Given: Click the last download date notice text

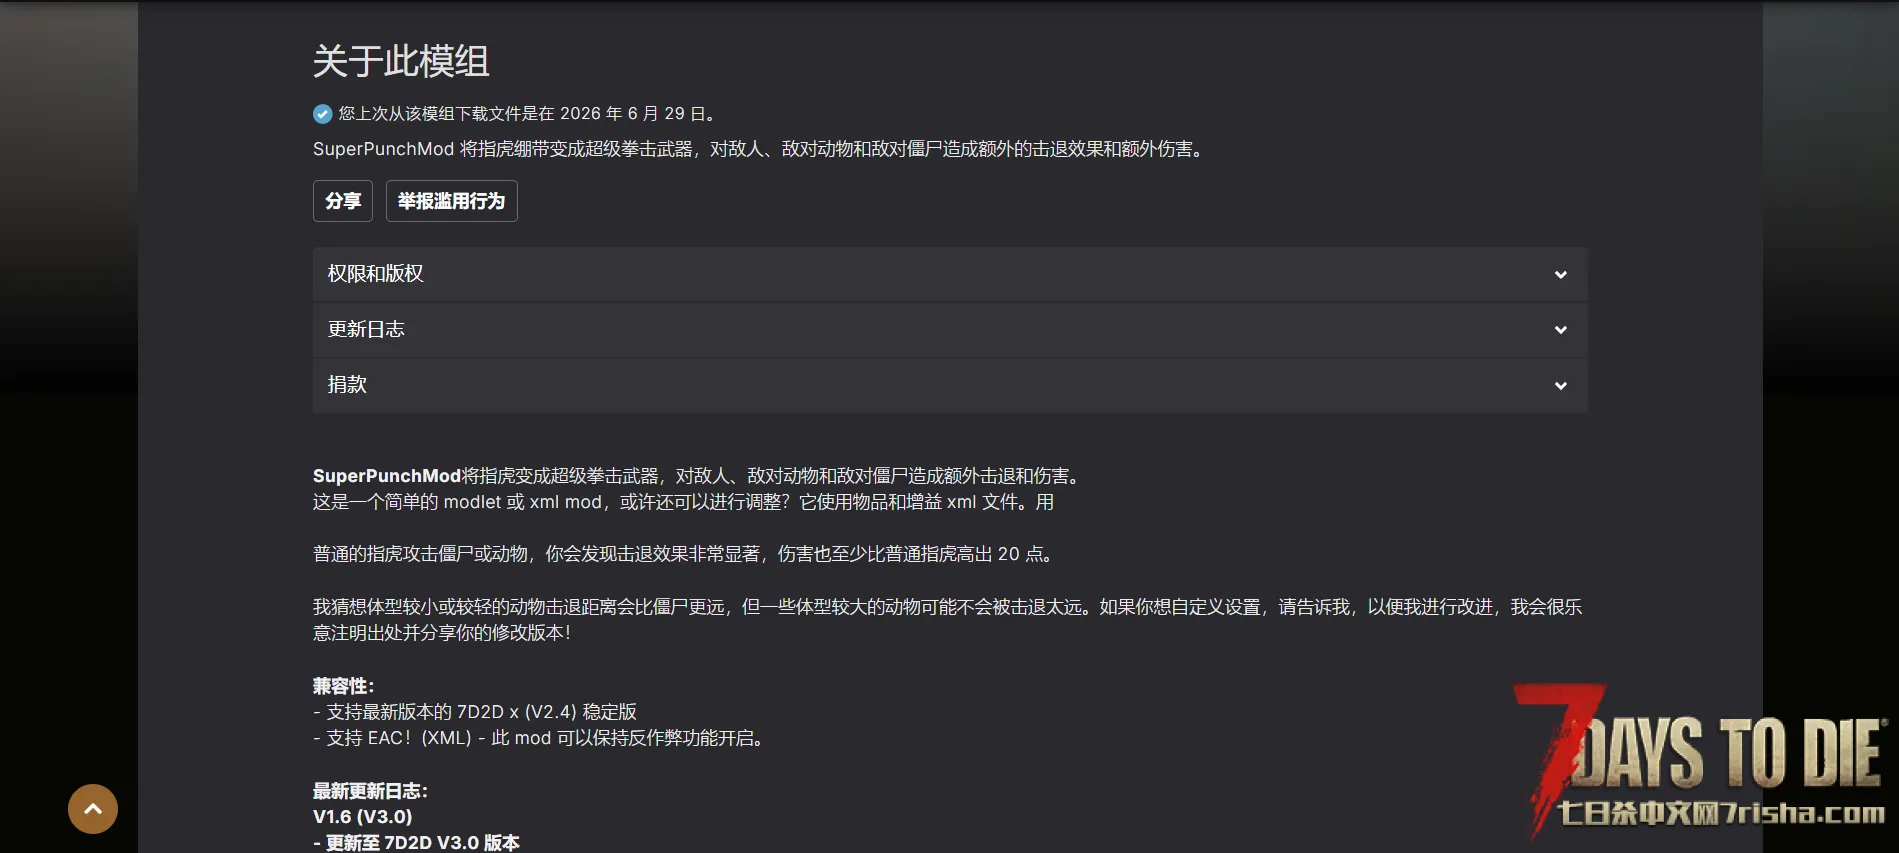Looking at the screenshot, I should 530,114.
